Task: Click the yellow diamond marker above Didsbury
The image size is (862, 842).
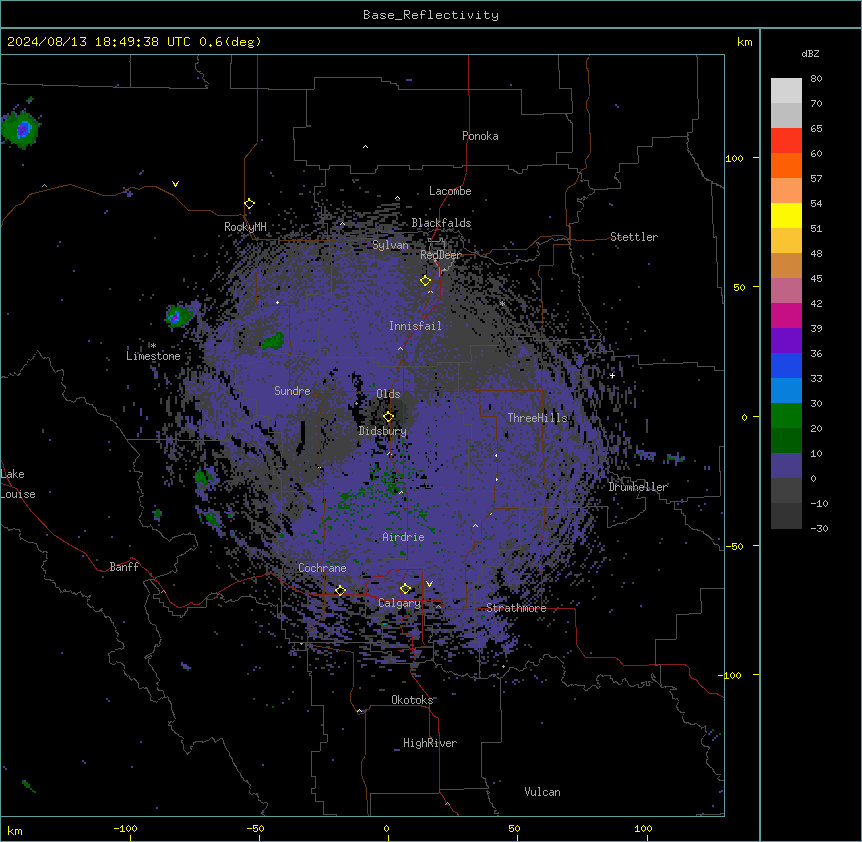Action: [x=389, y=416]
